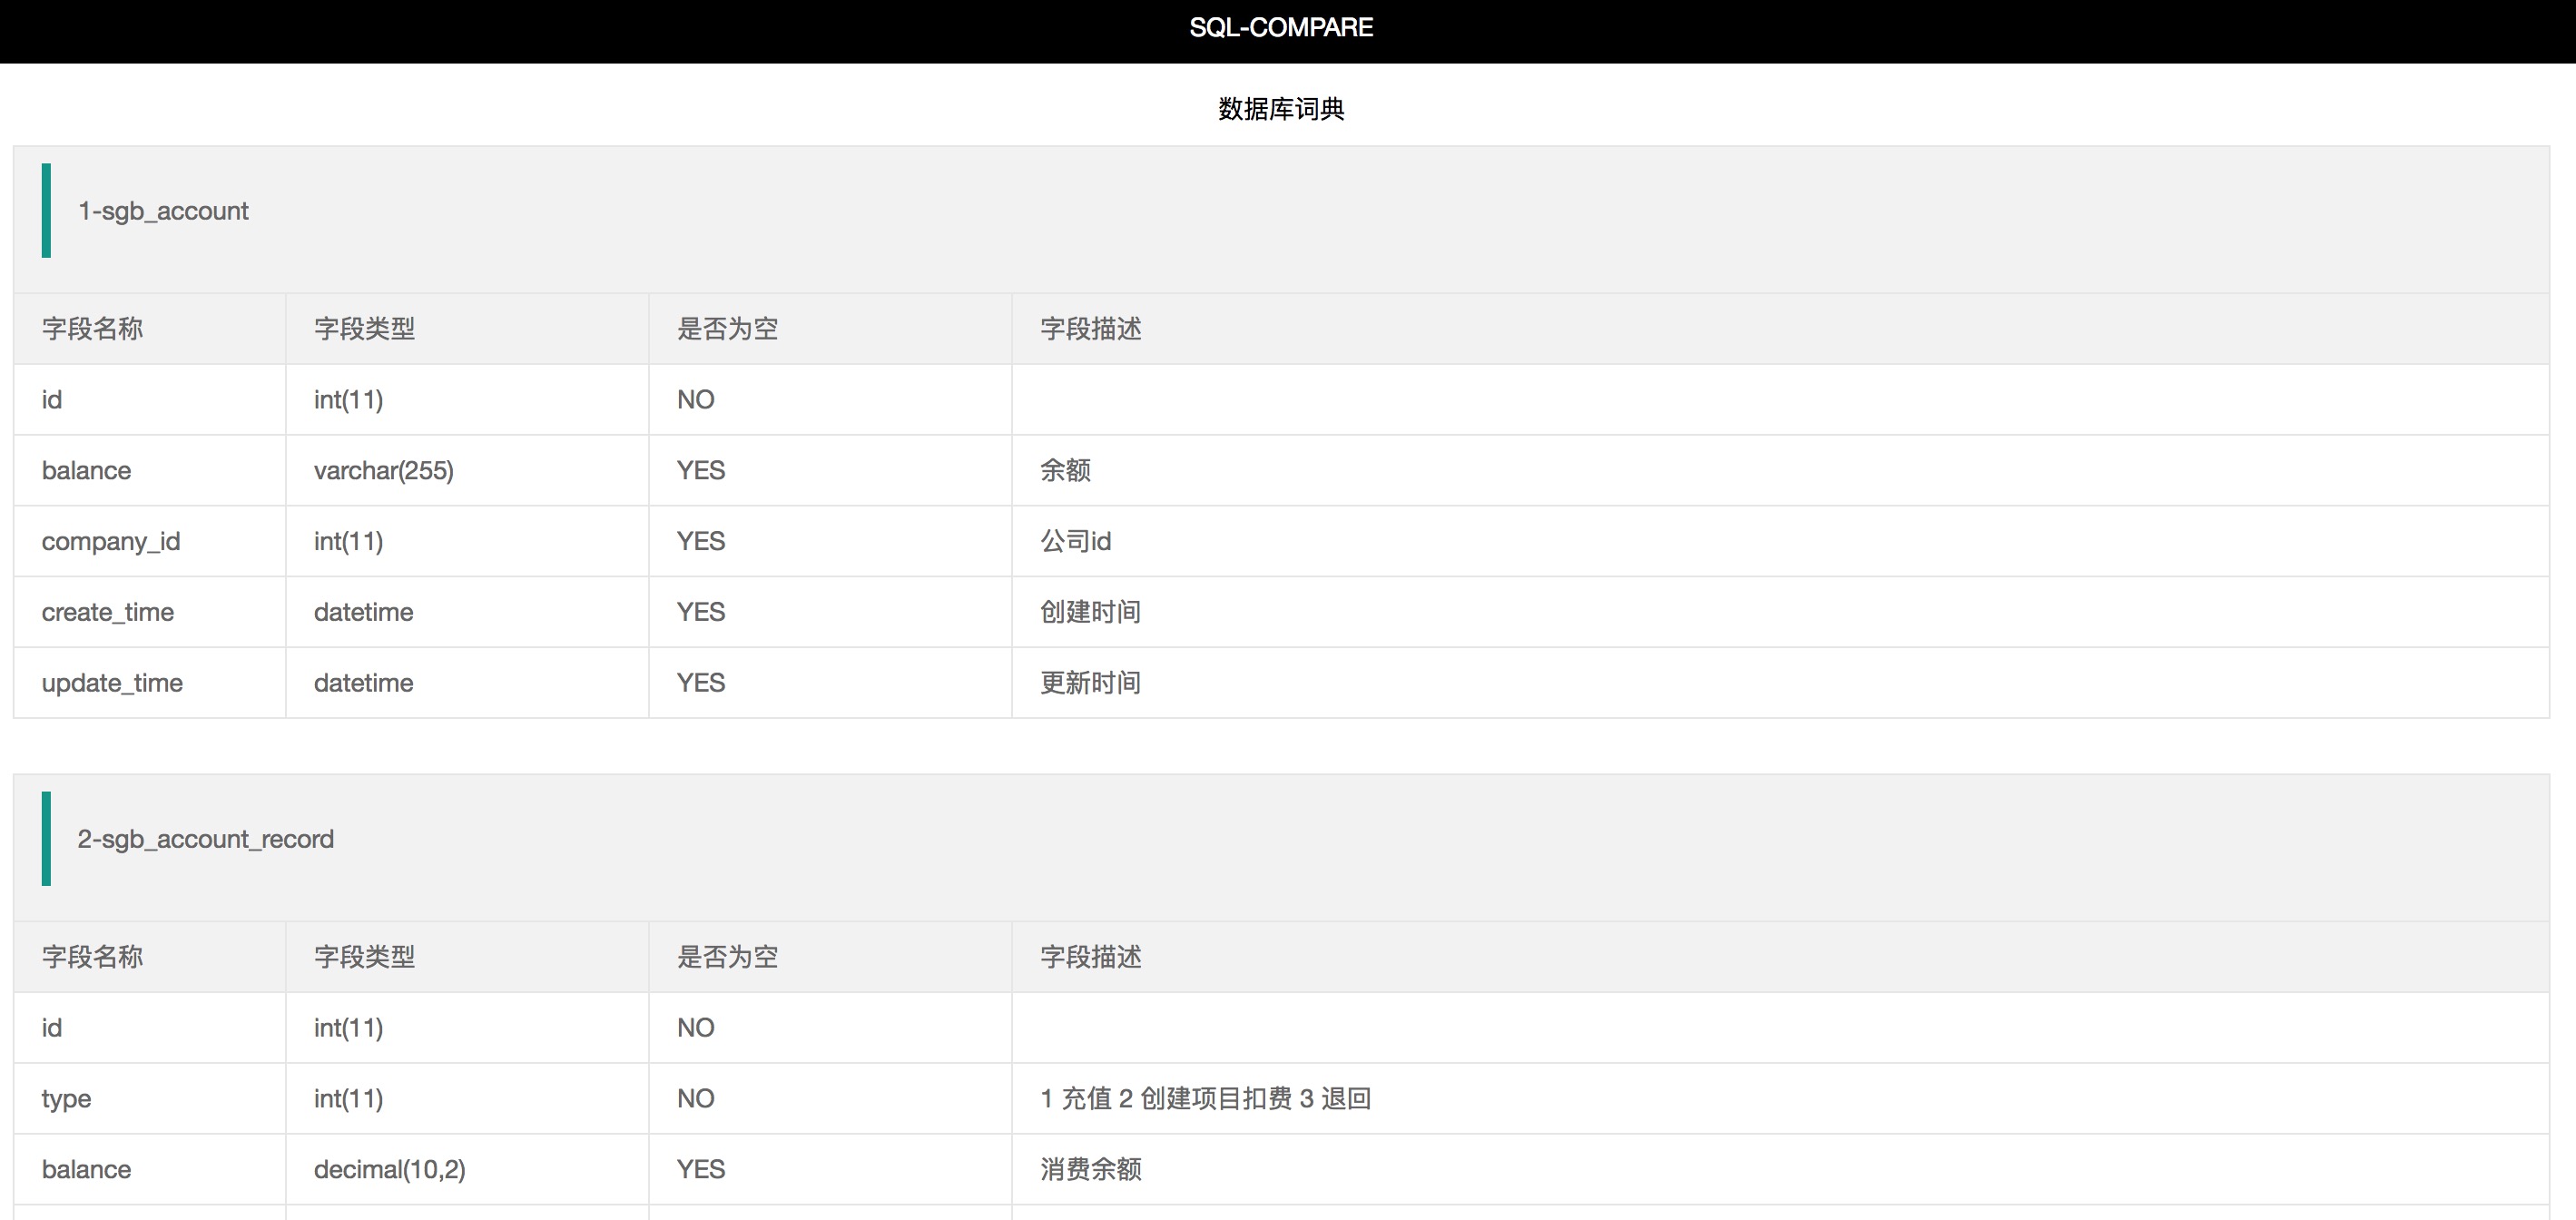Image resolution: width=2576 pixels, height=1220 pixels.
Task: Click the type field in sgb_account_record
Action: point(66,1098)
